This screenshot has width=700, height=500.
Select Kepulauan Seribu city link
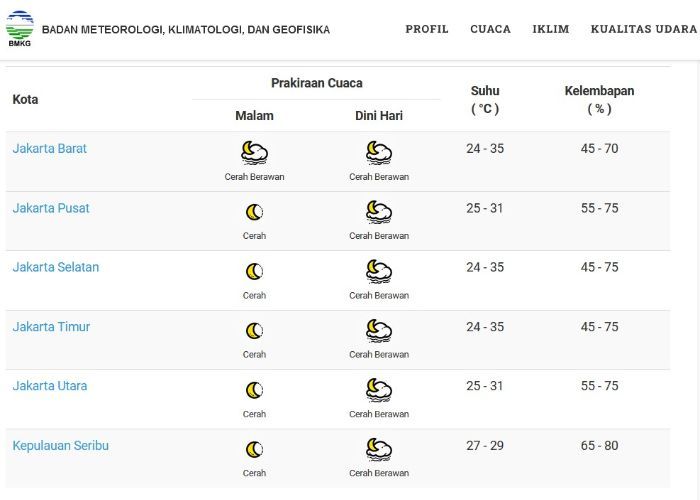coord(61,446)
